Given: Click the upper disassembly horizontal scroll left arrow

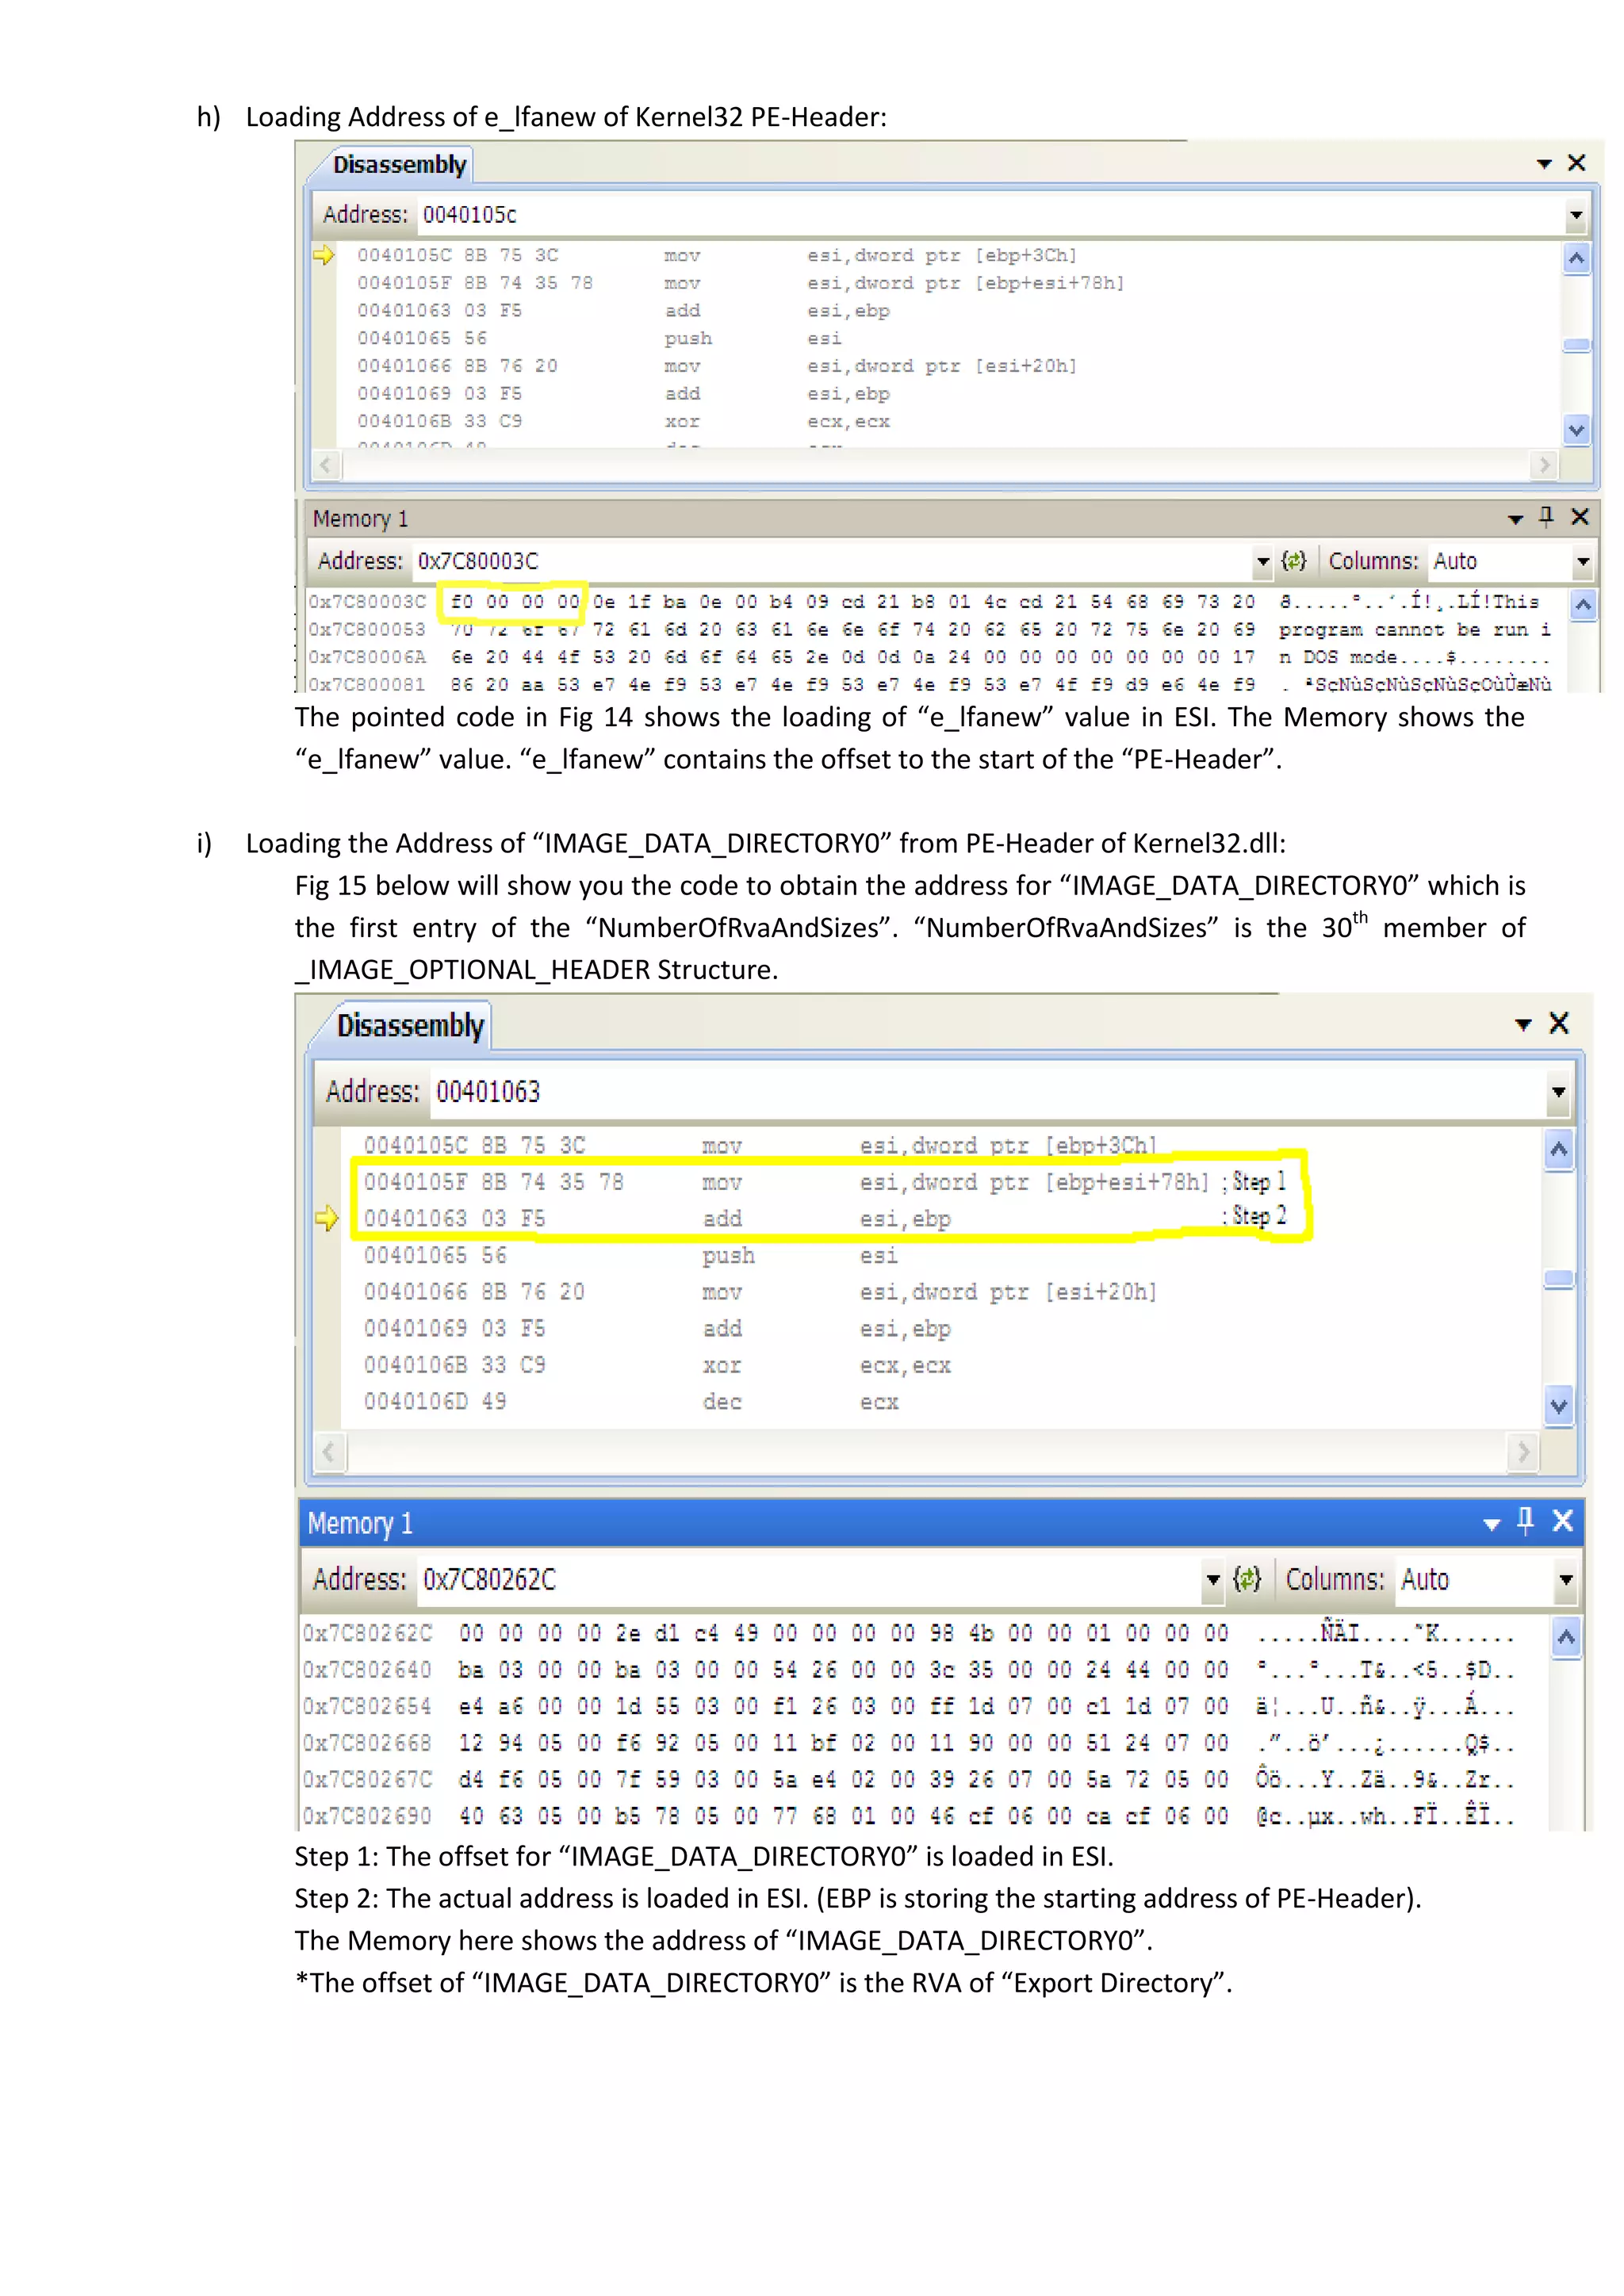Looking at the screenshot, I should coord(327,465).
